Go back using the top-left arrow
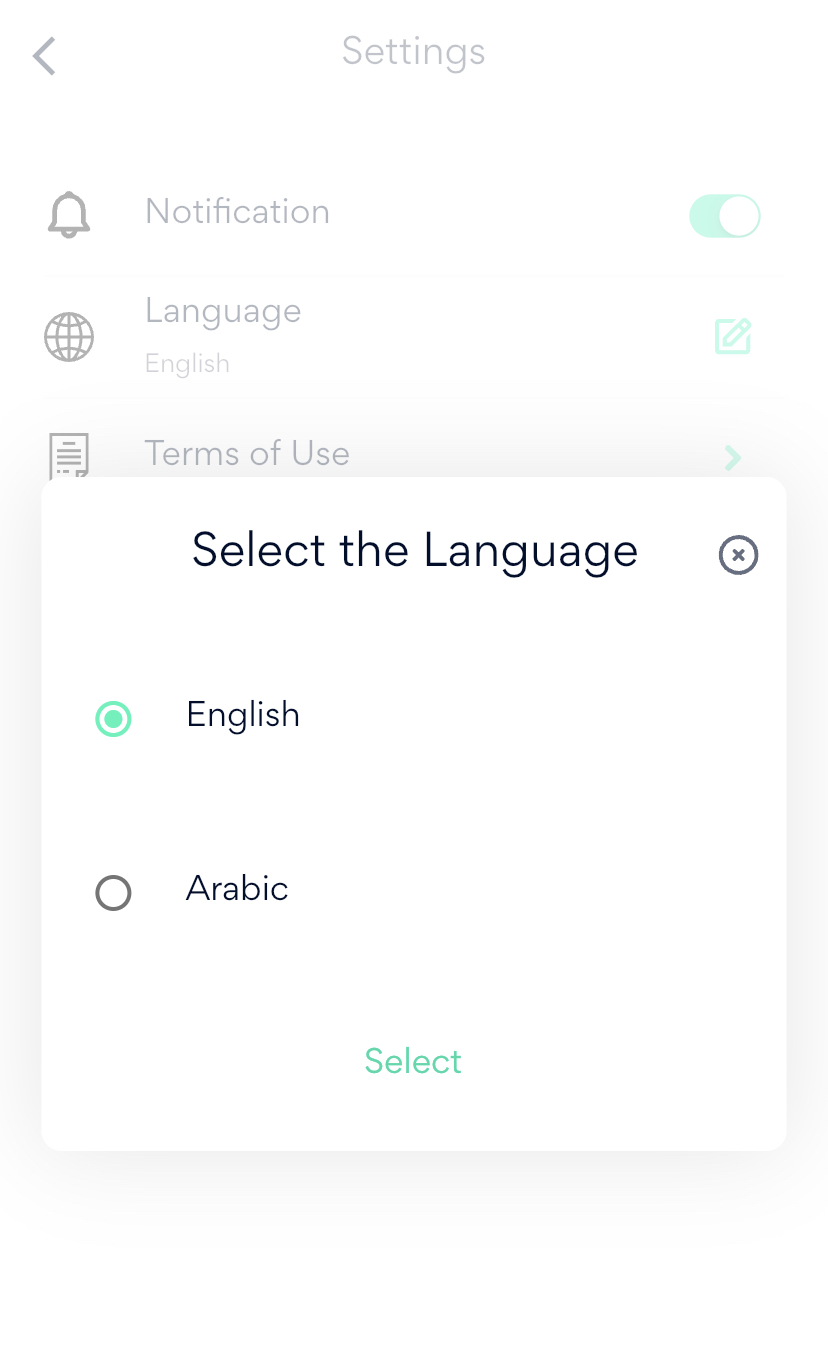 point(44,56)
